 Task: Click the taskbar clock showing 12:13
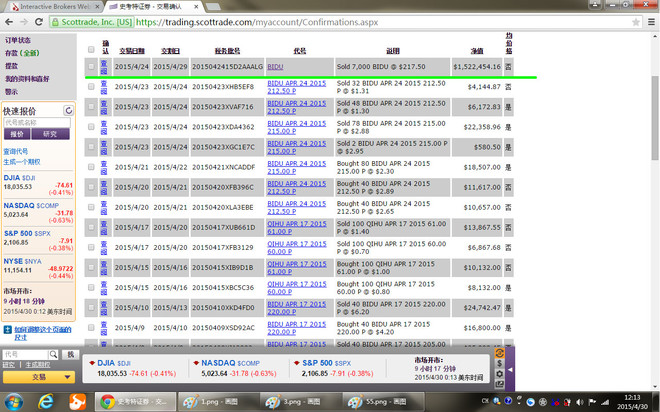[632, 402]
